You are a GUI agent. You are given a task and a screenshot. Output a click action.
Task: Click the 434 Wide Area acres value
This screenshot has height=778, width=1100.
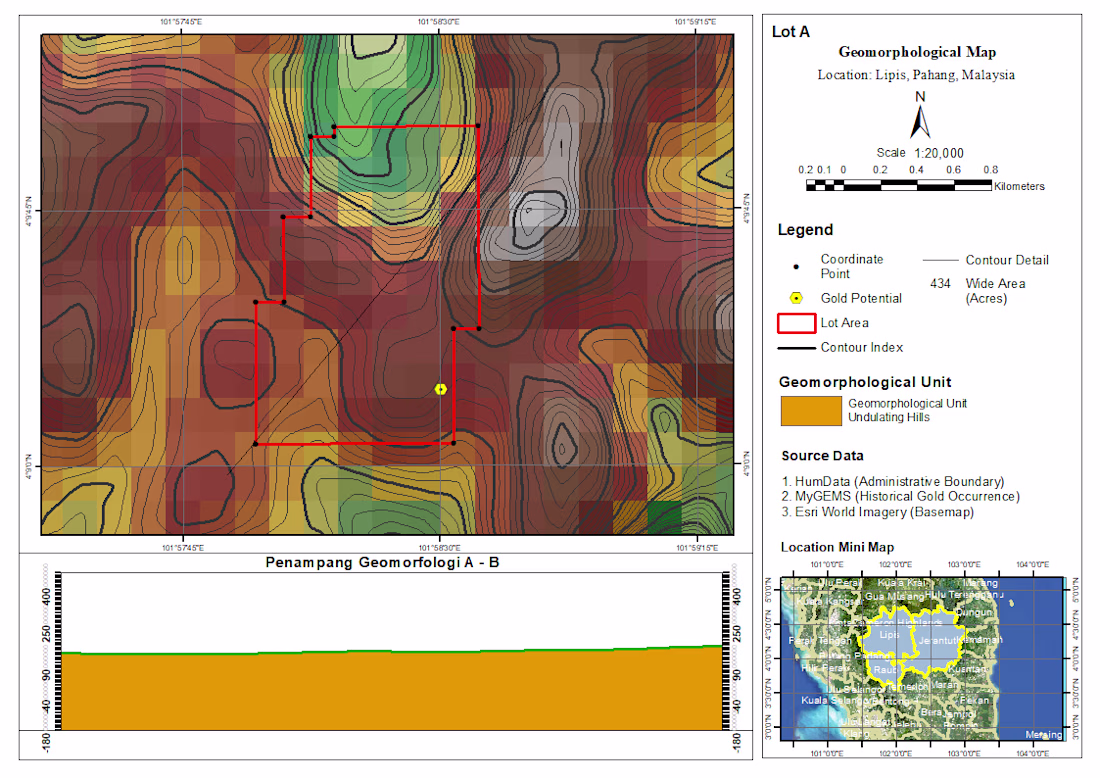click(x=940, y=283)
